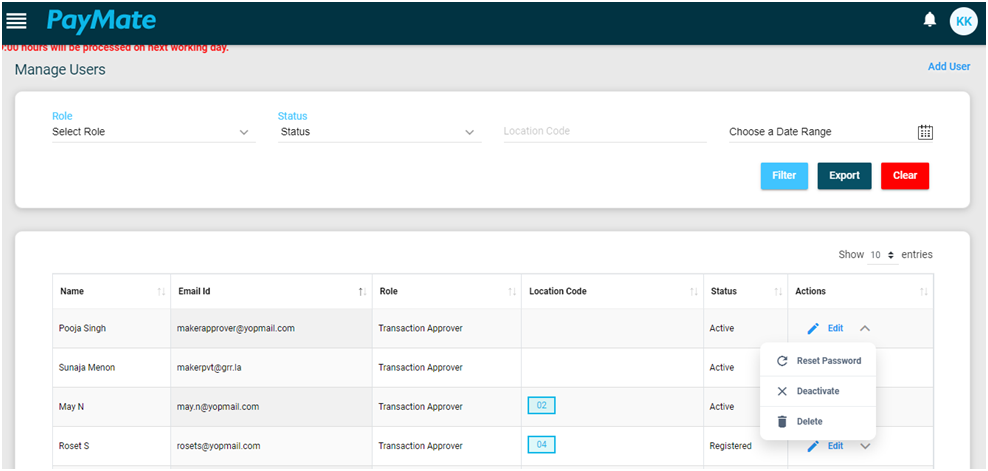The height and width of the screenshot is (471, 988).
Task: Click the Add User link
Action: pyautogui.click(x=949, y=67)
